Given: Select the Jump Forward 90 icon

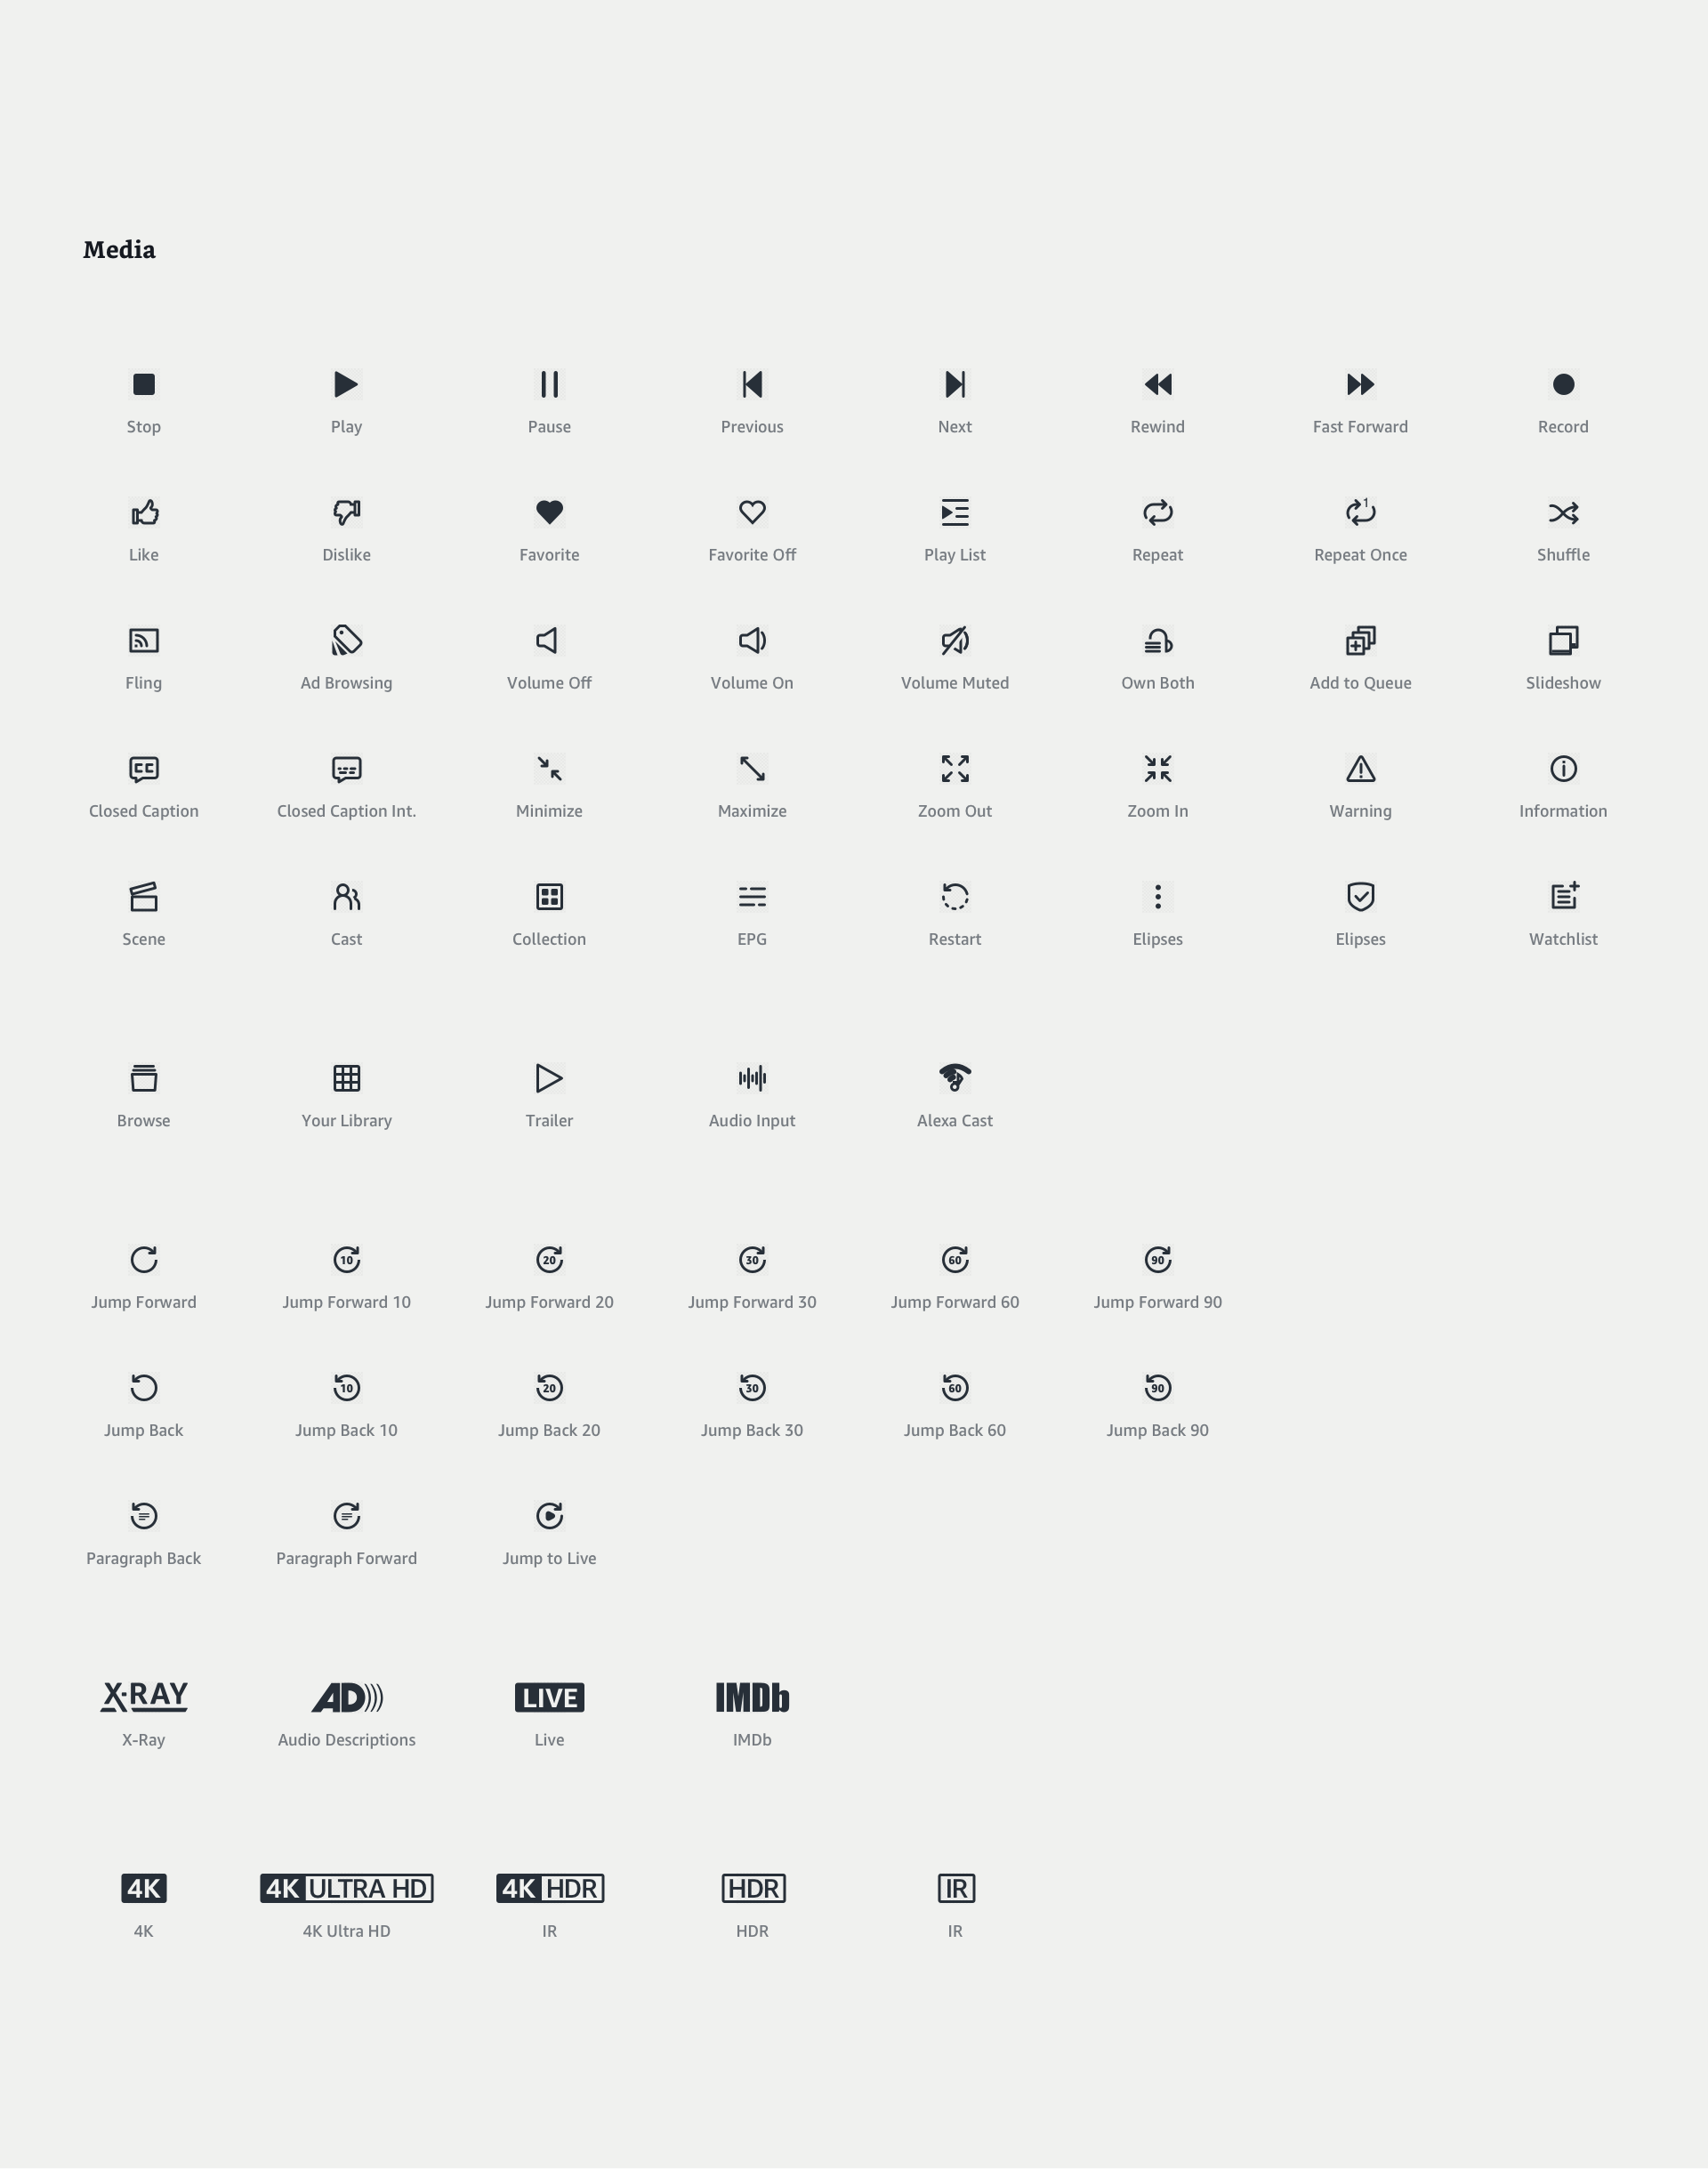Looking at the screenshot, I should pyautogui.click(x=1158, y=1259).
